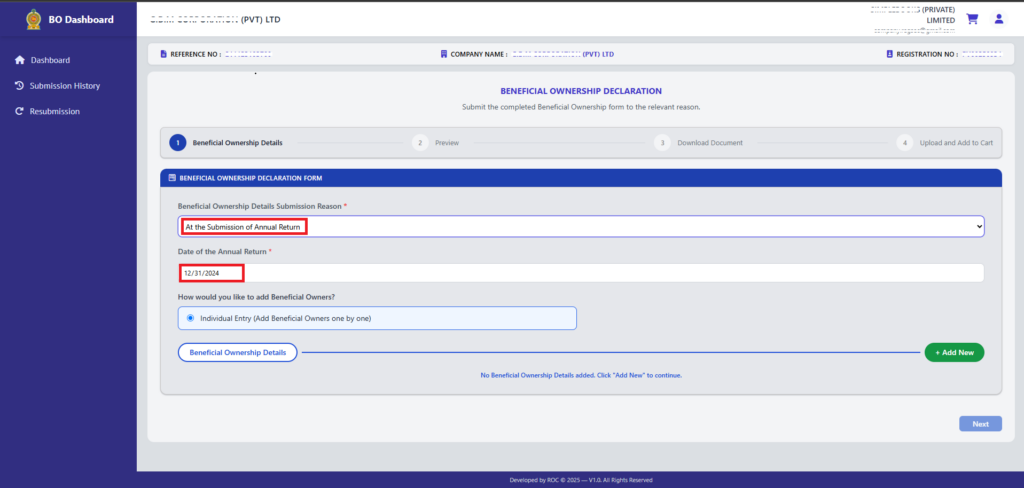This screenshot has height=488, width=1024.
Task: Click the 'No Beneficial Ownership Details added' message
Action: [x=581, y=376]
